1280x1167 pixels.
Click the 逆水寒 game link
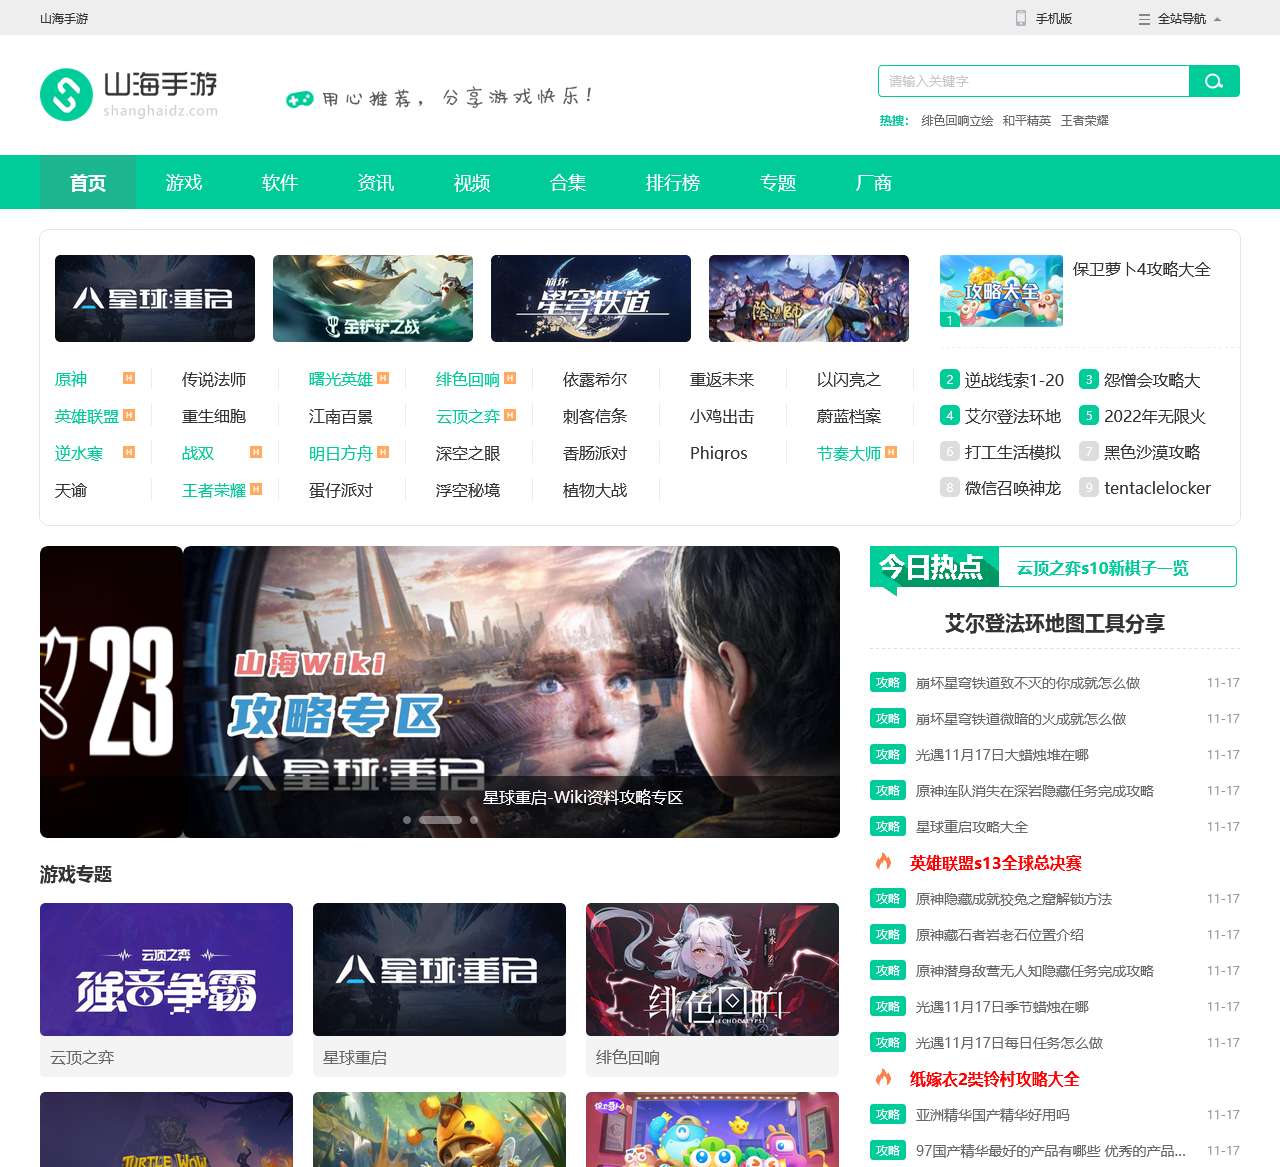(x=79, y=453)
